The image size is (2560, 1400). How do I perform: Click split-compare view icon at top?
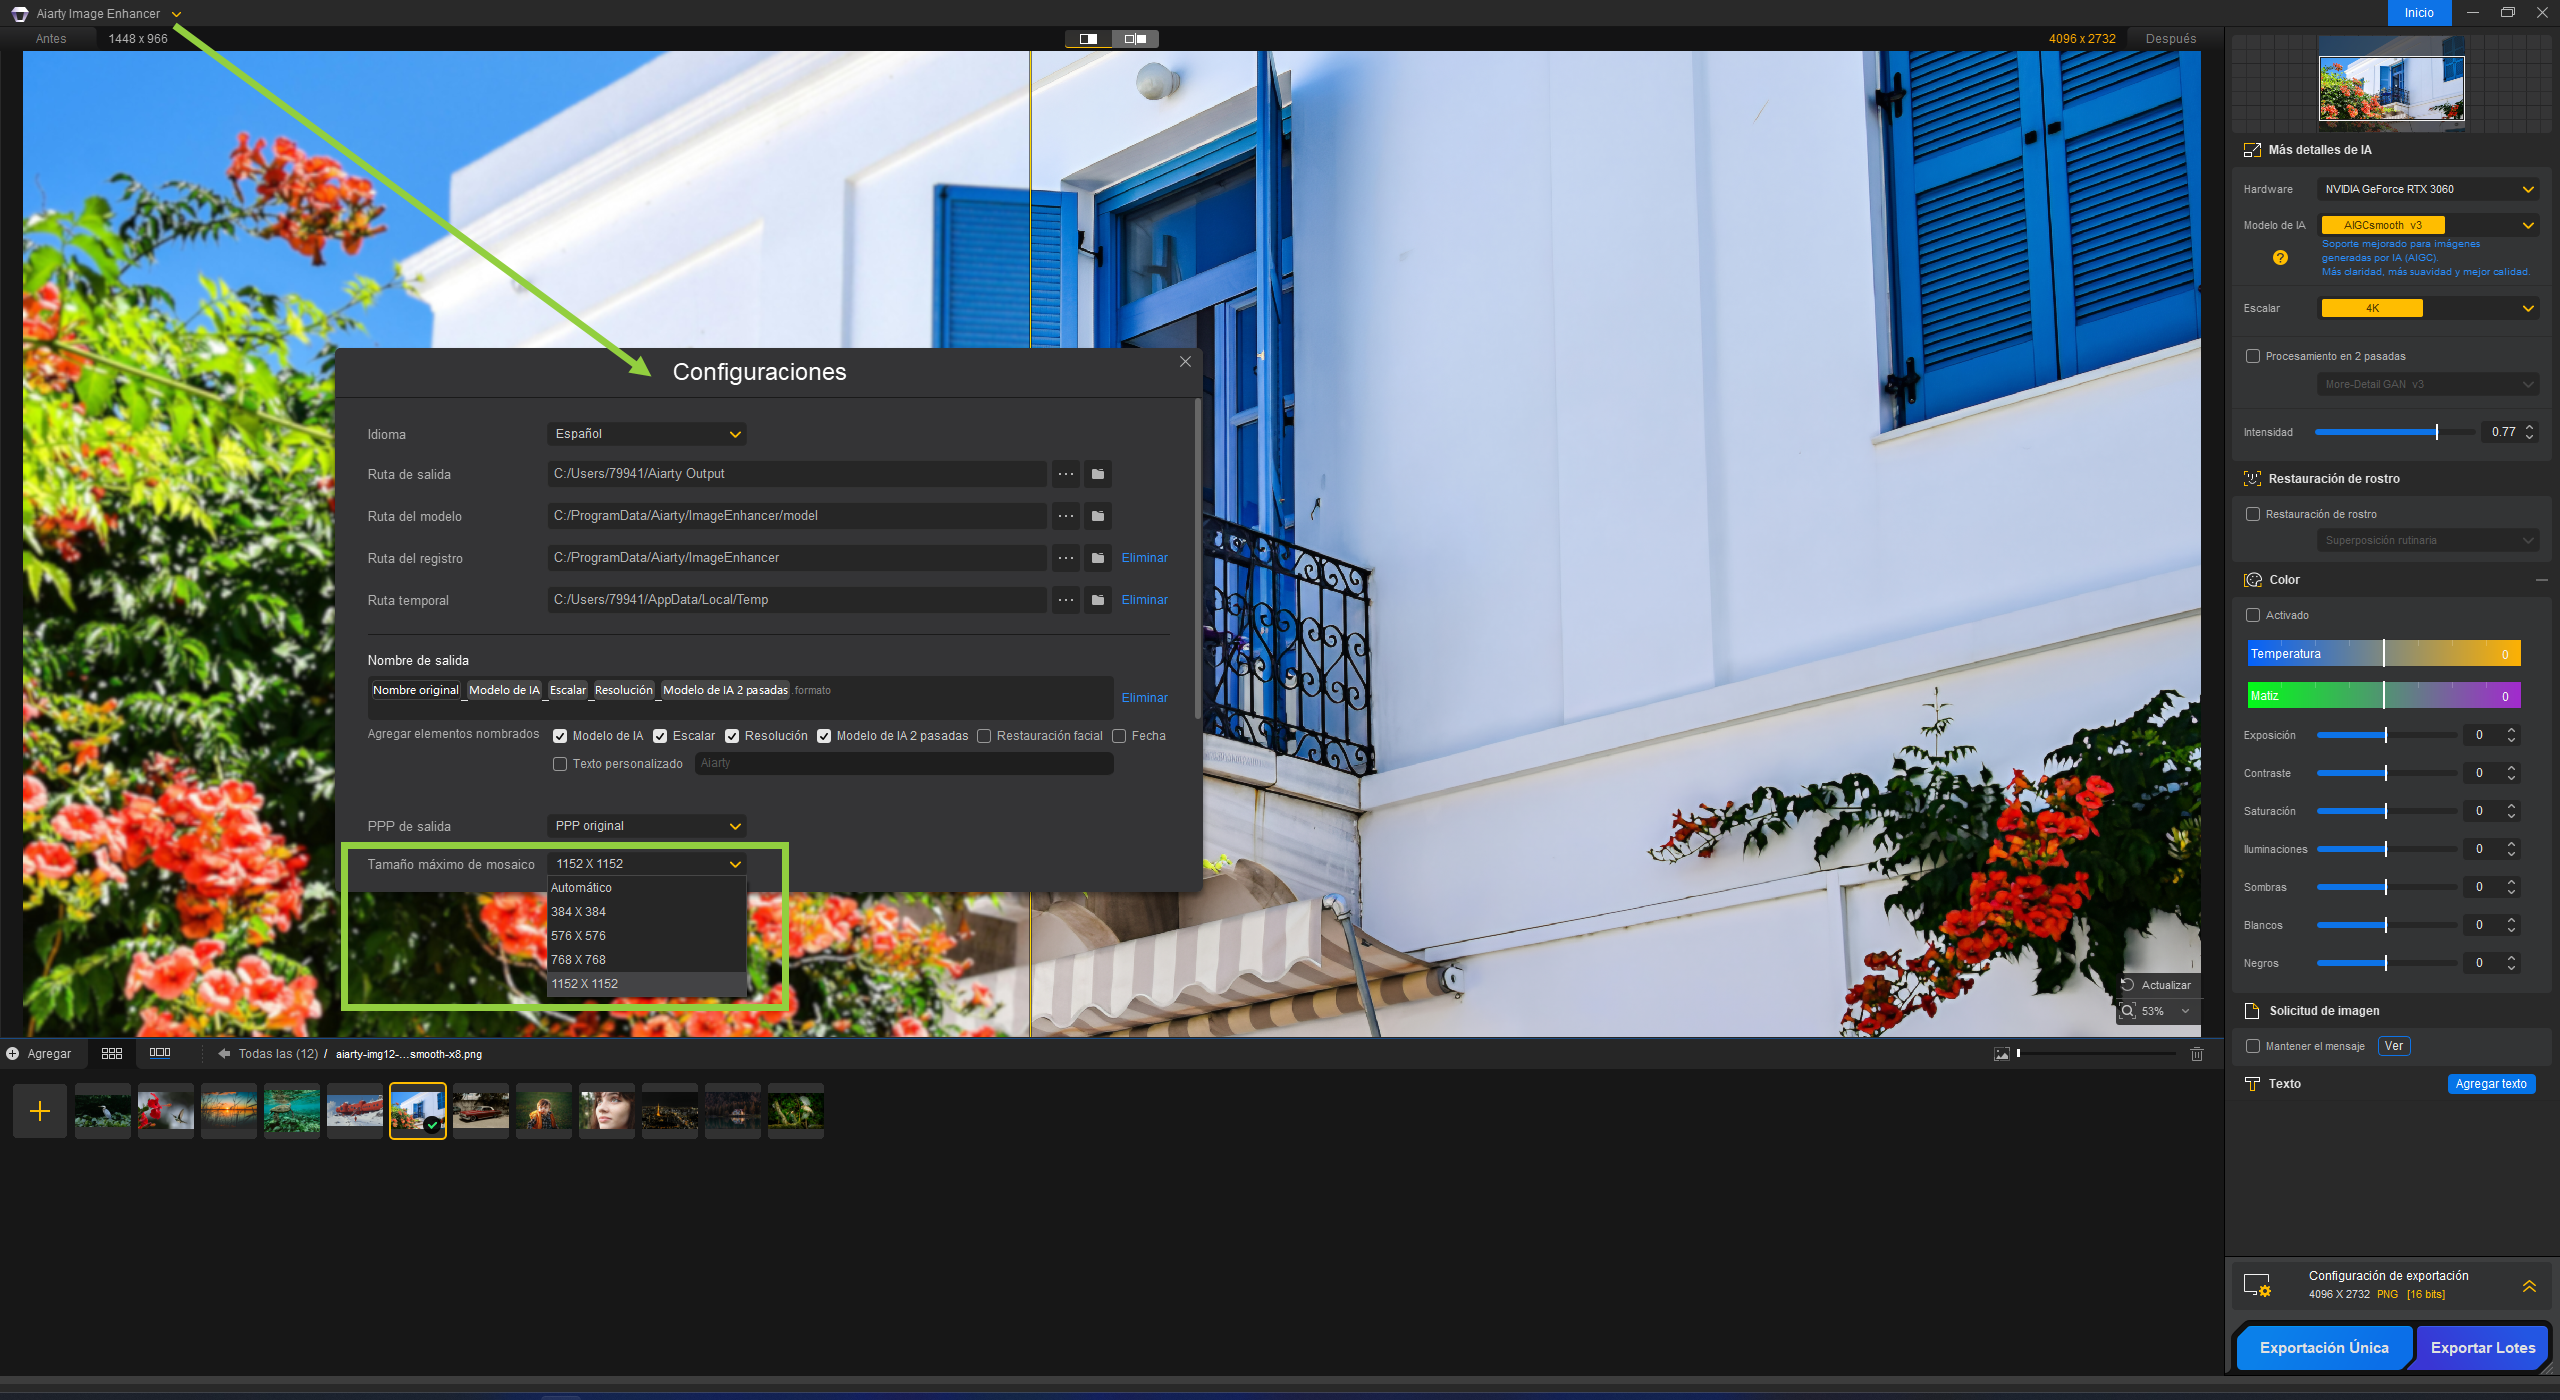tap(1135, 39)
